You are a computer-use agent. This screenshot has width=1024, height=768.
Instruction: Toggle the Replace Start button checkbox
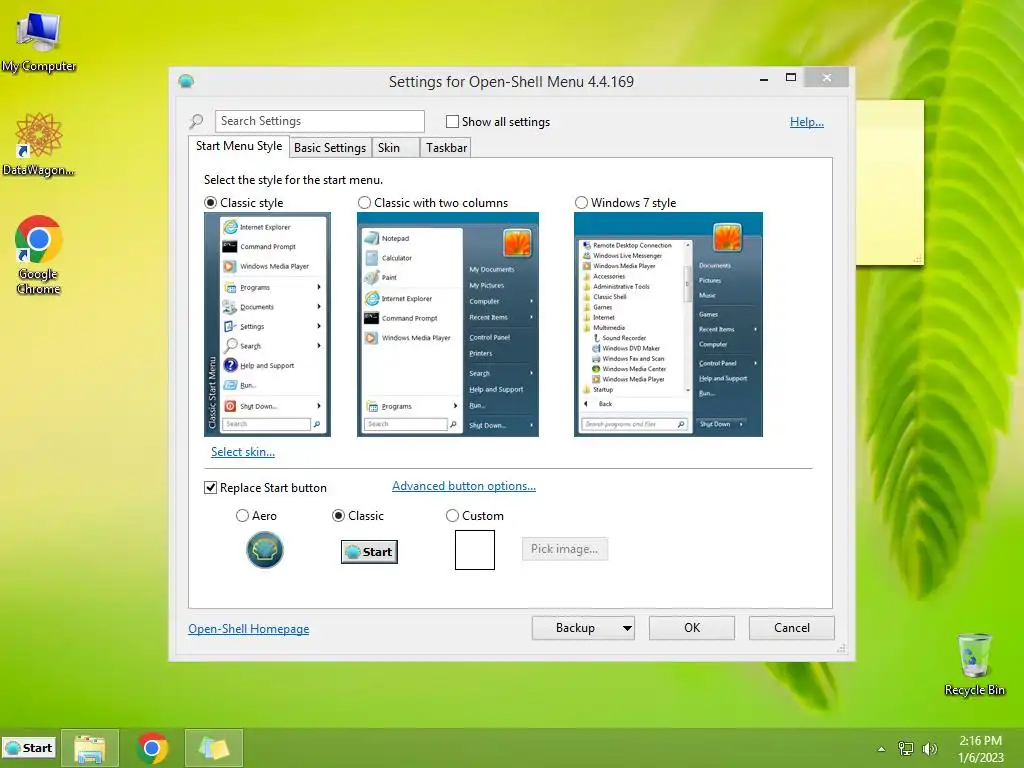pyautogui.click(x=210, y=488)
